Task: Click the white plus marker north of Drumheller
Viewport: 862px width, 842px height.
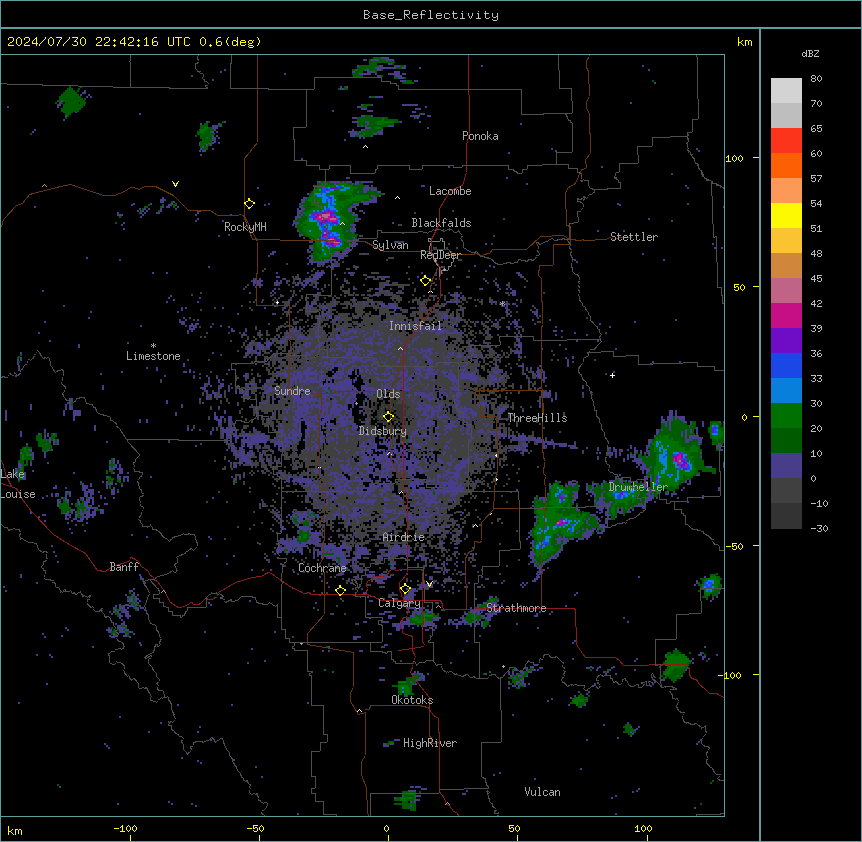Action: [x=612, y=375]
